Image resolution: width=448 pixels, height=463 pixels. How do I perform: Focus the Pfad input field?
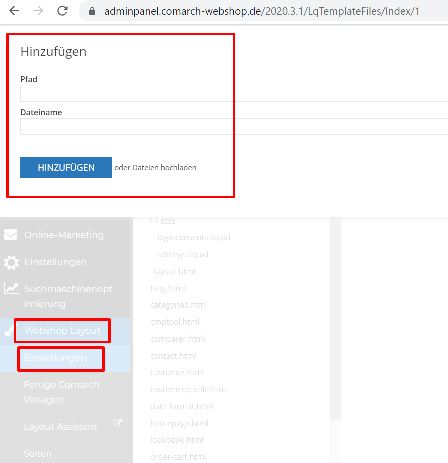coord(234,93)
